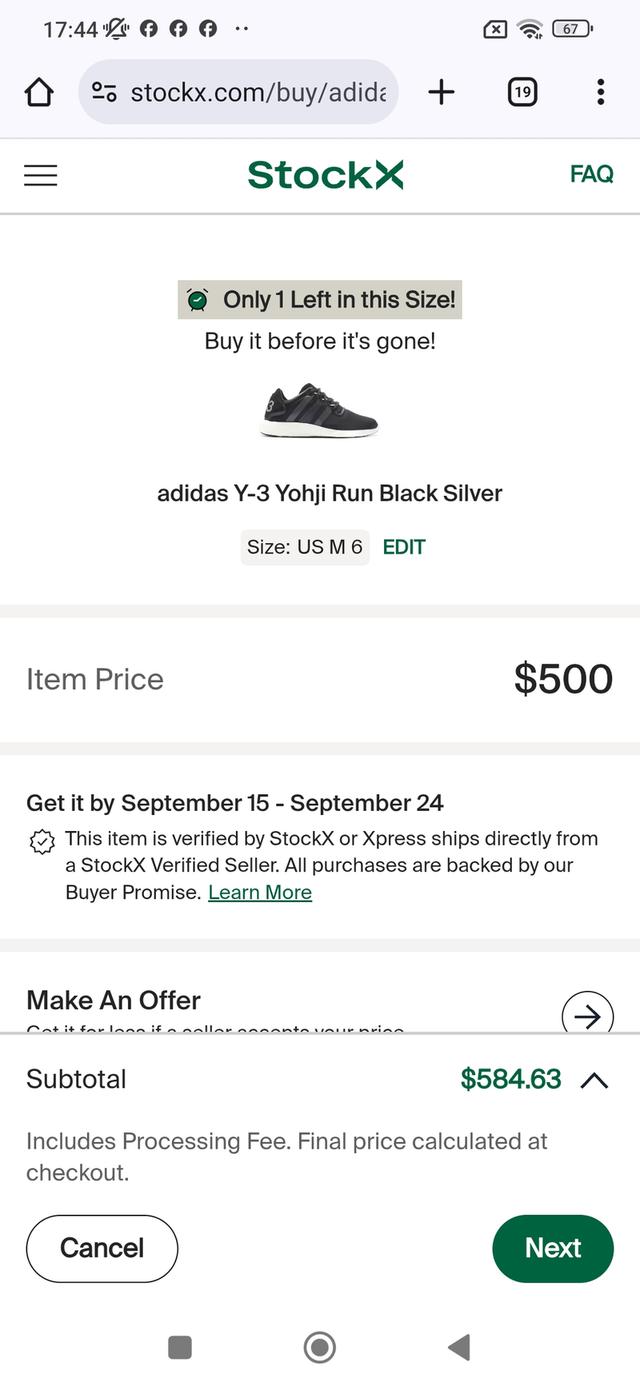Tap the Android back navigation button
The height and width of the screenshot is (1386, 640).
point(459,1347)
